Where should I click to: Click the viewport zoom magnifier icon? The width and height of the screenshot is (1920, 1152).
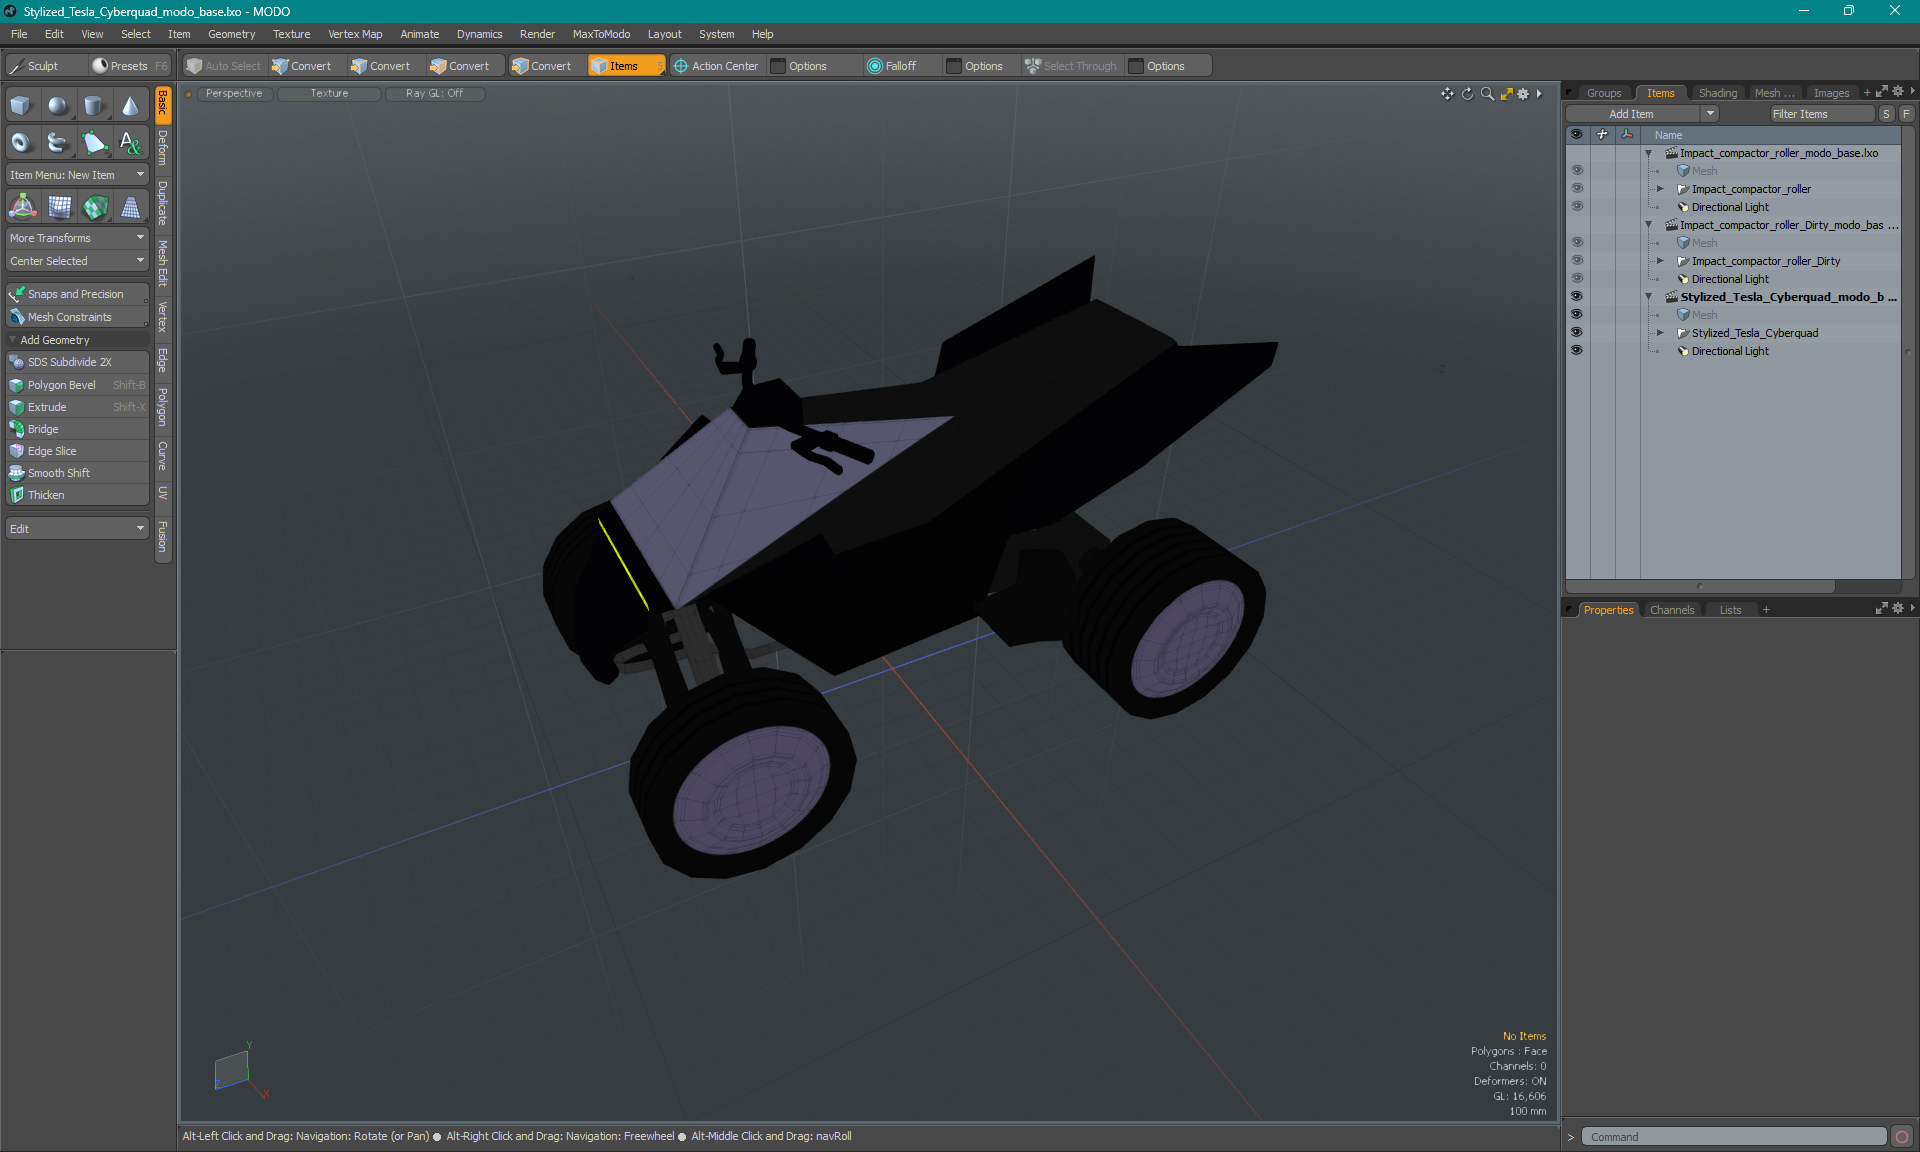[1487, 94]
